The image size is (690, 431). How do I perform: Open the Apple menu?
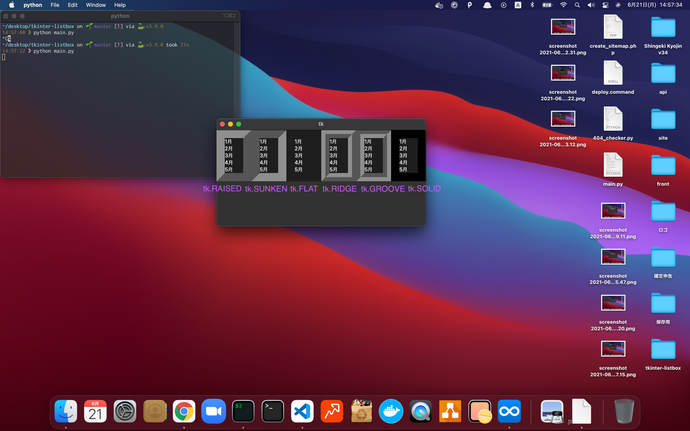click(11, 5)
